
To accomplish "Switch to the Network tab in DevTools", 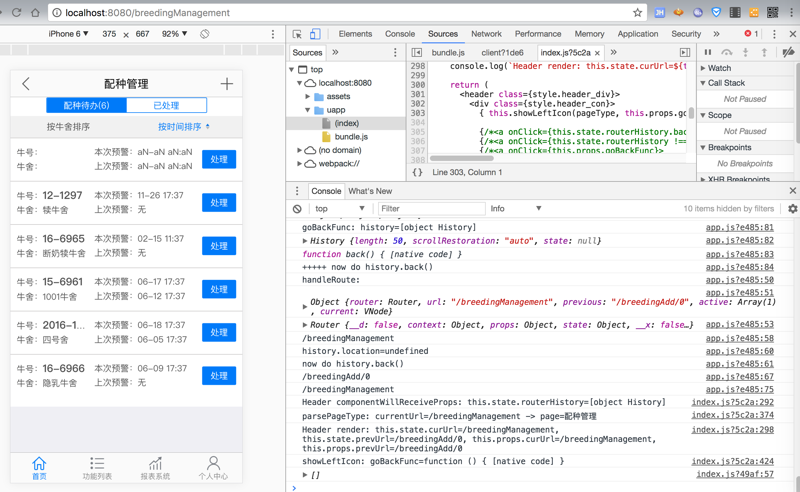I will 486,34.
